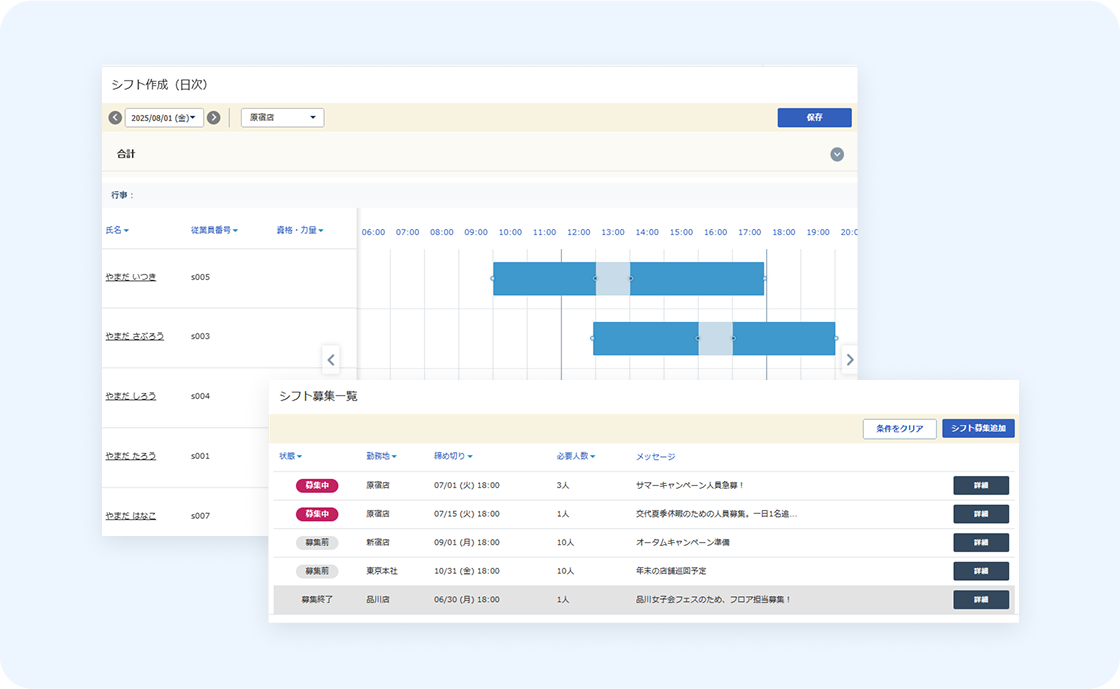Open 詳細 for 品川店 row

[980, 600]
